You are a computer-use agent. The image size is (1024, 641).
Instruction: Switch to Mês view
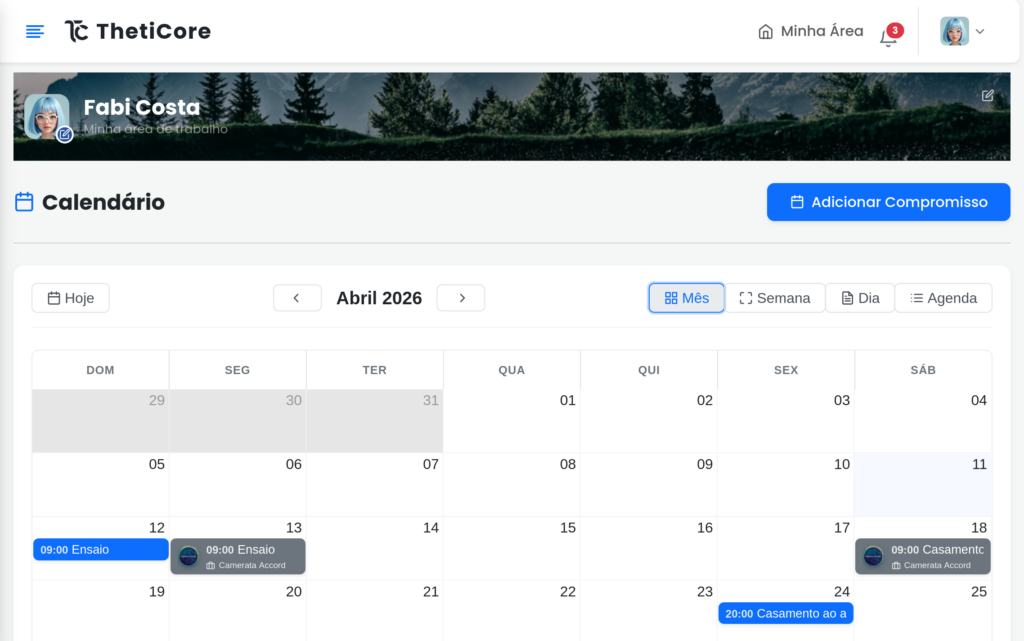pos(686,298)
